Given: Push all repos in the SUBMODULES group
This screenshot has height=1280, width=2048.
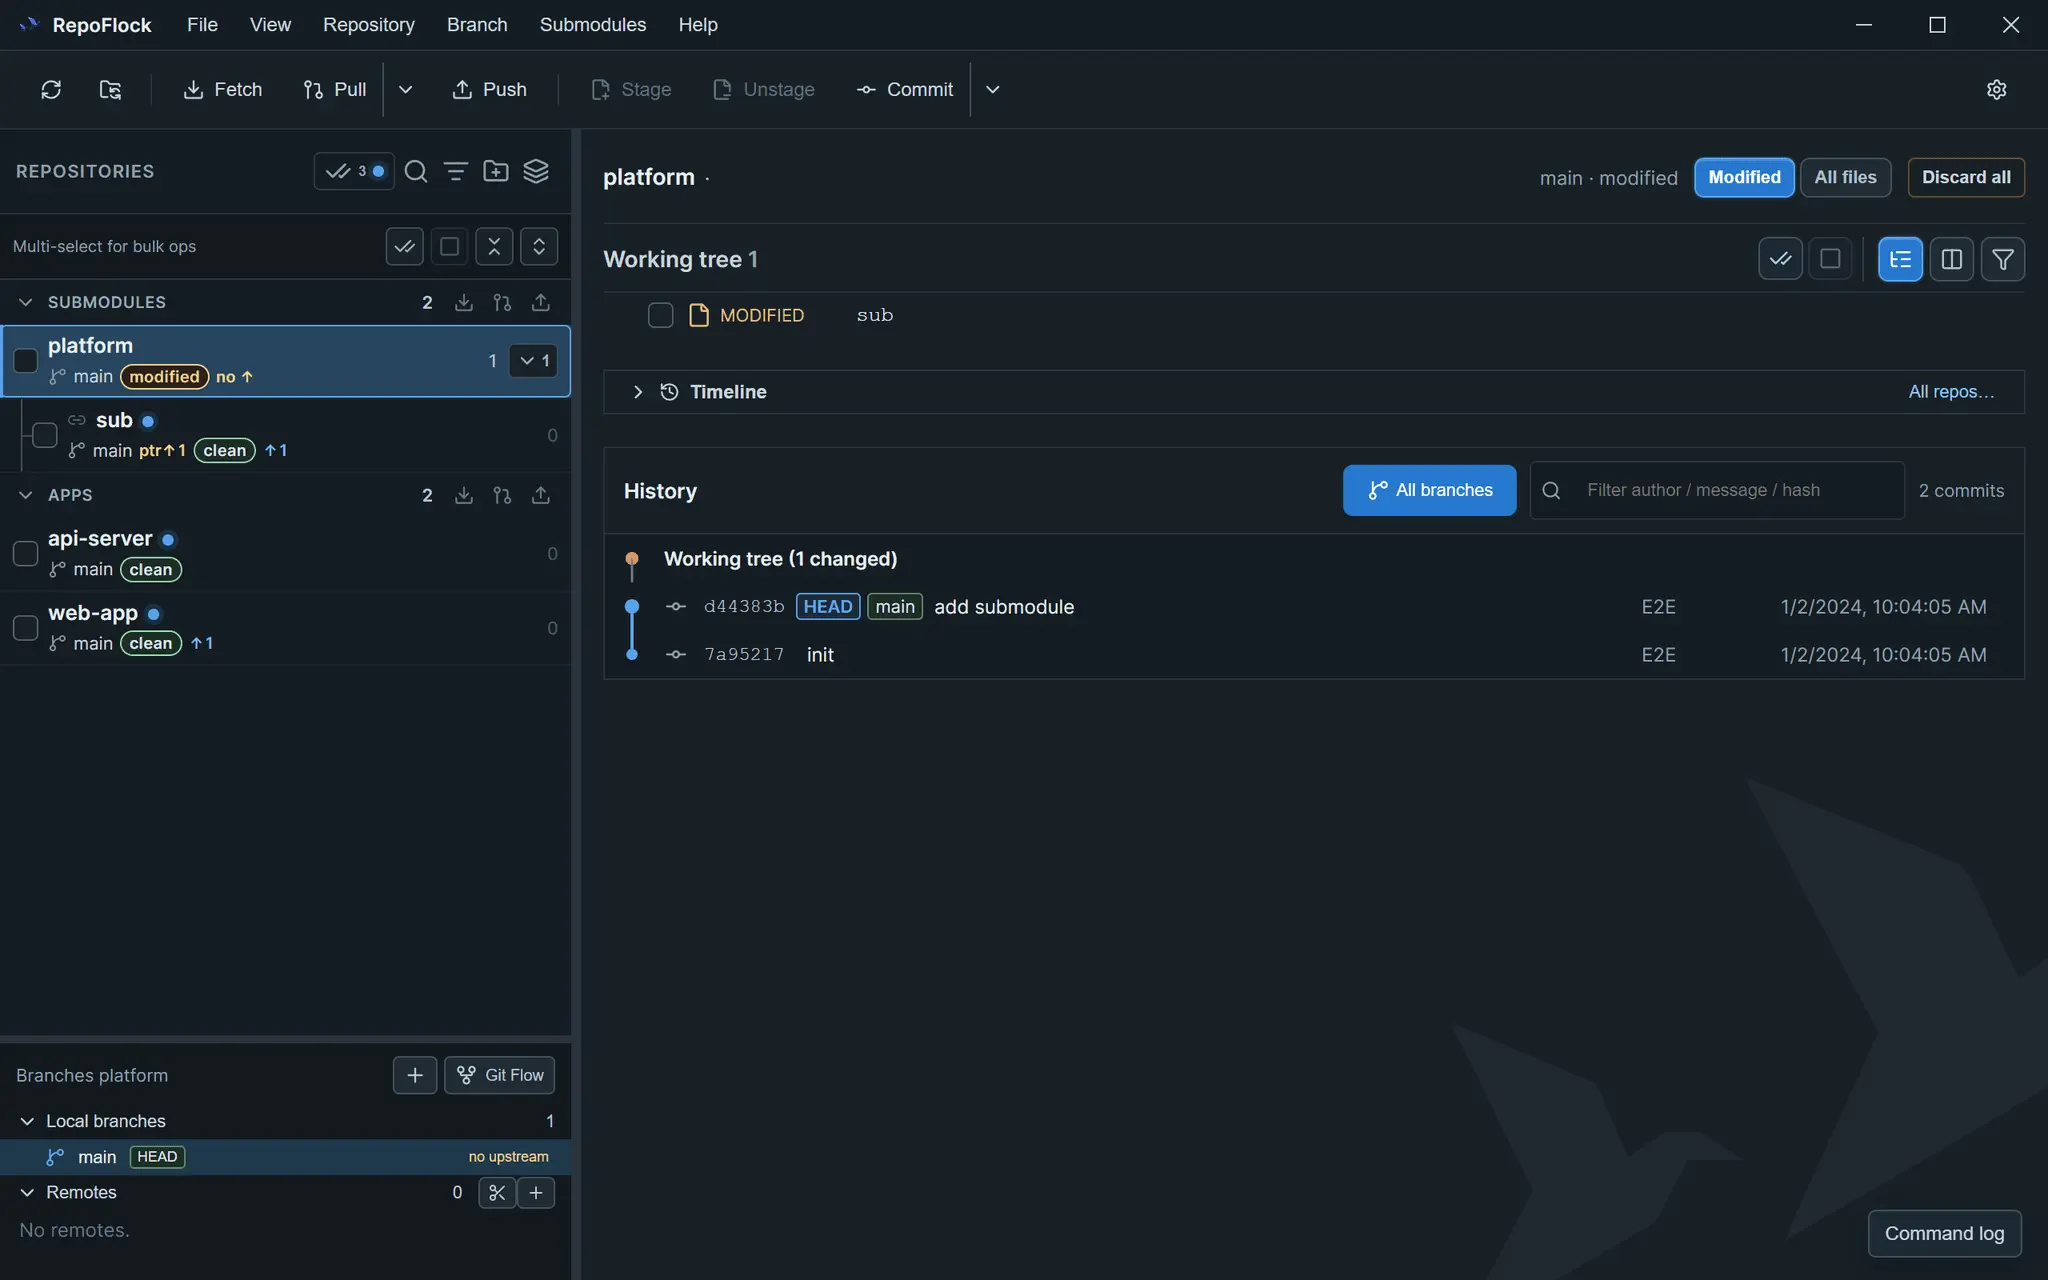Looking at the screenshot, I should click(x=541, y=302).
